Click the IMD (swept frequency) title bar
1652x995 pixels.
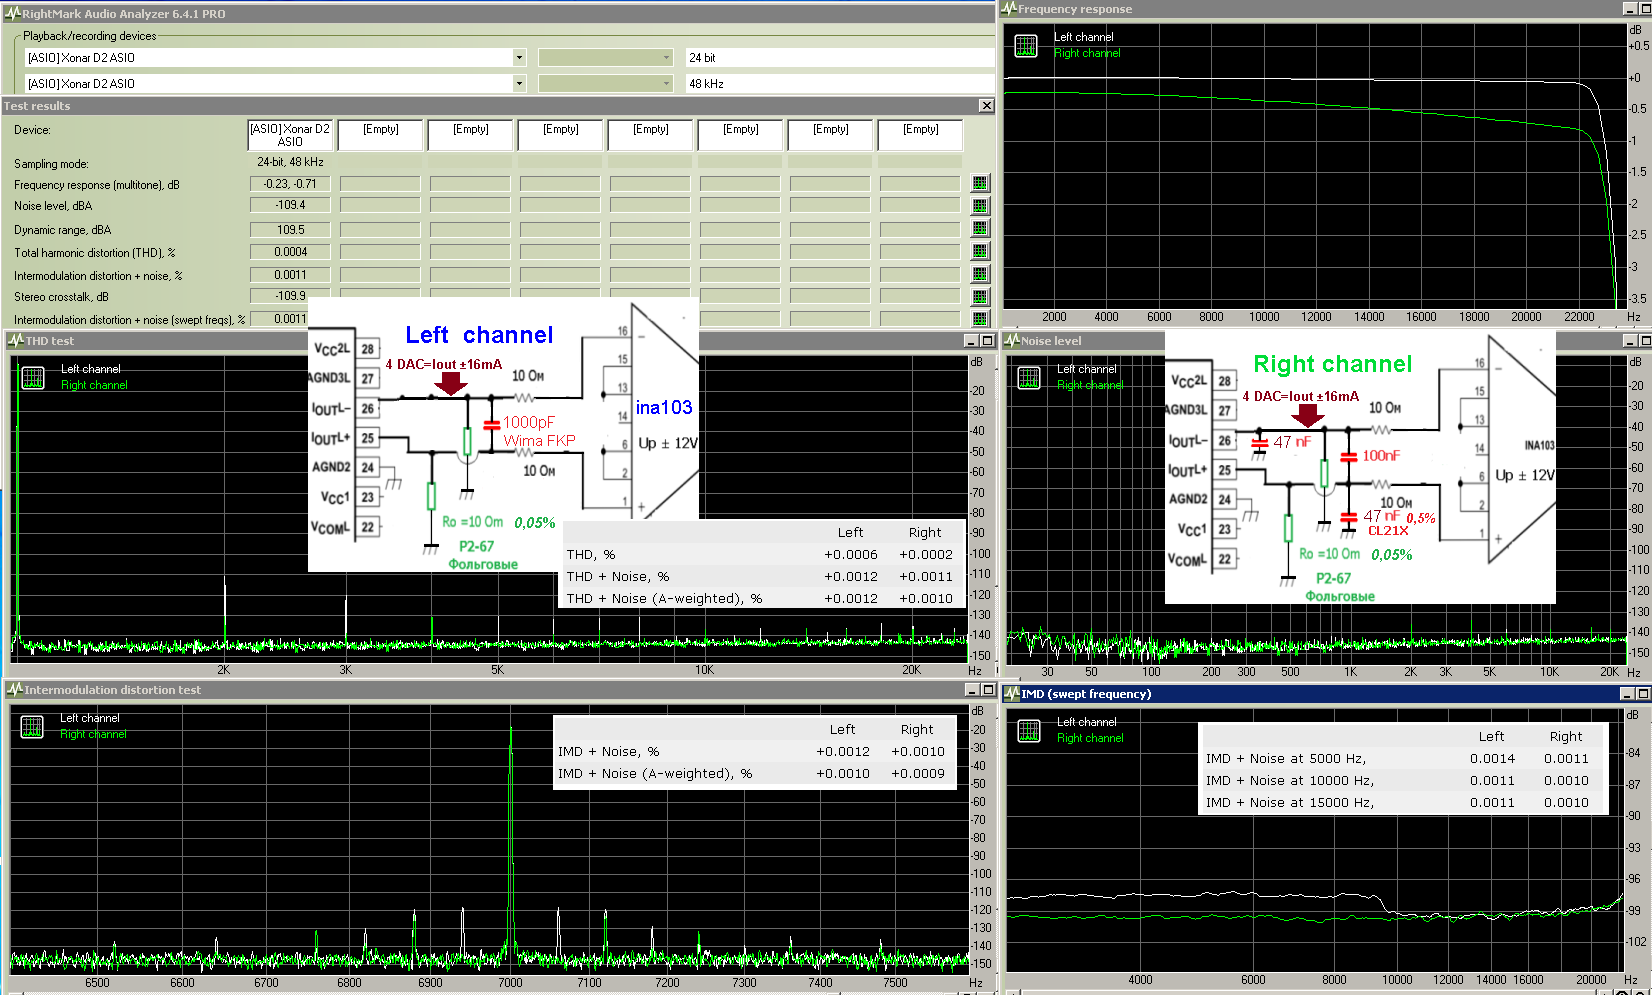1326,694
